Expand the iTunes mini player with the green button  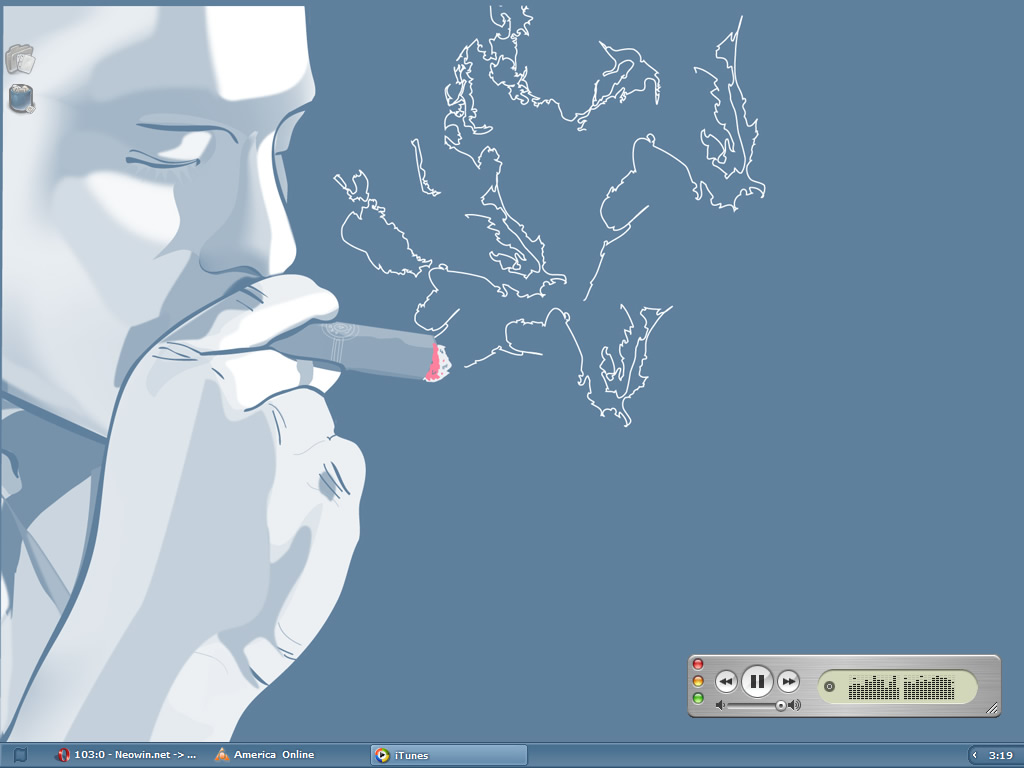(x=697, y=699)
